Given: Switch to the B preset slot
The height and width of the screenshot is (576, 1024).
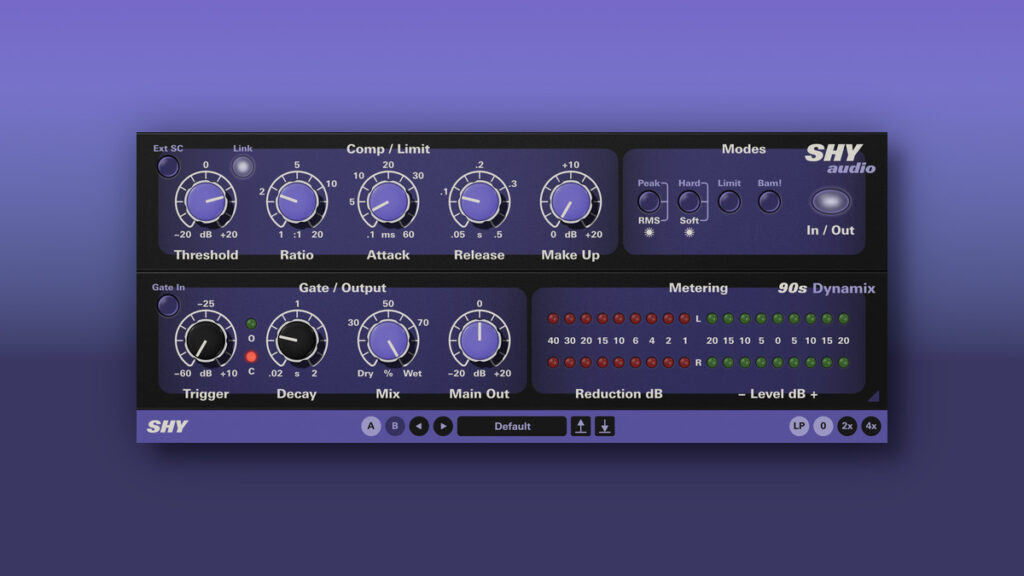Looking at the screenshot, I should (395, 426).
